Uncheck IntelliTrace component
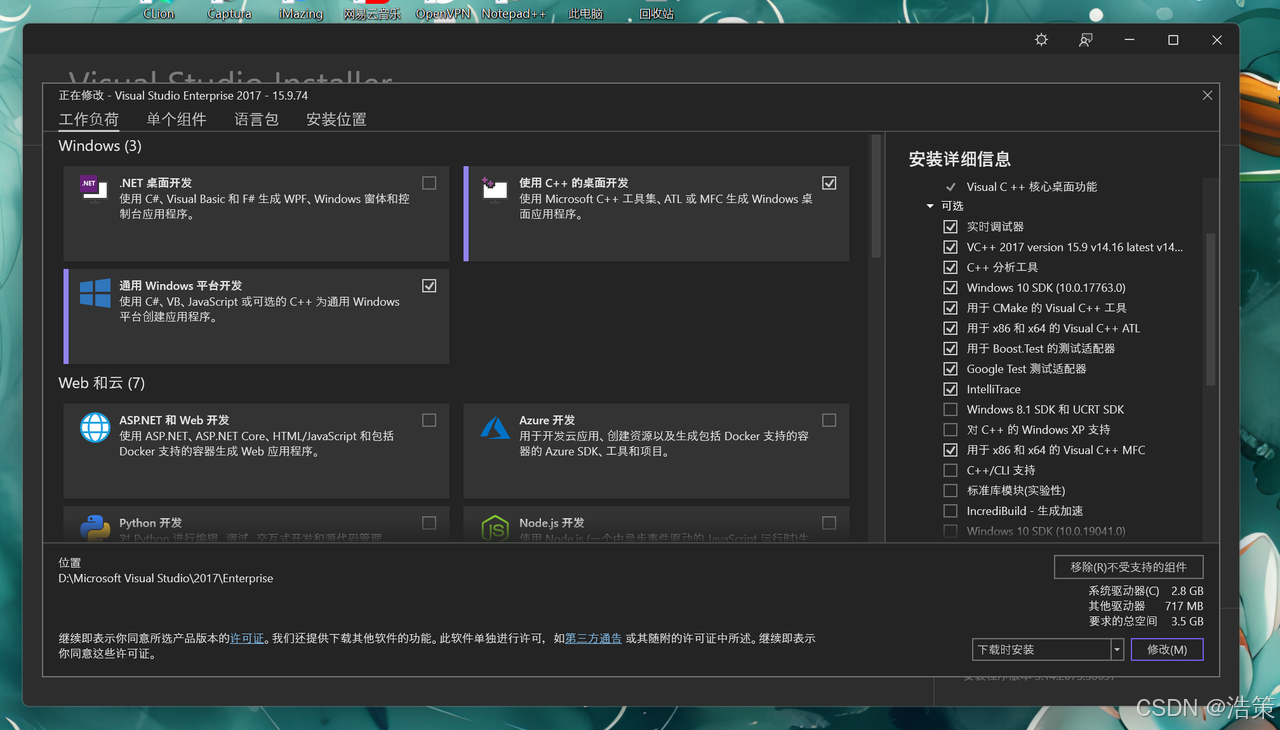The image size is (1280, 730). click(x=950, y=389)
